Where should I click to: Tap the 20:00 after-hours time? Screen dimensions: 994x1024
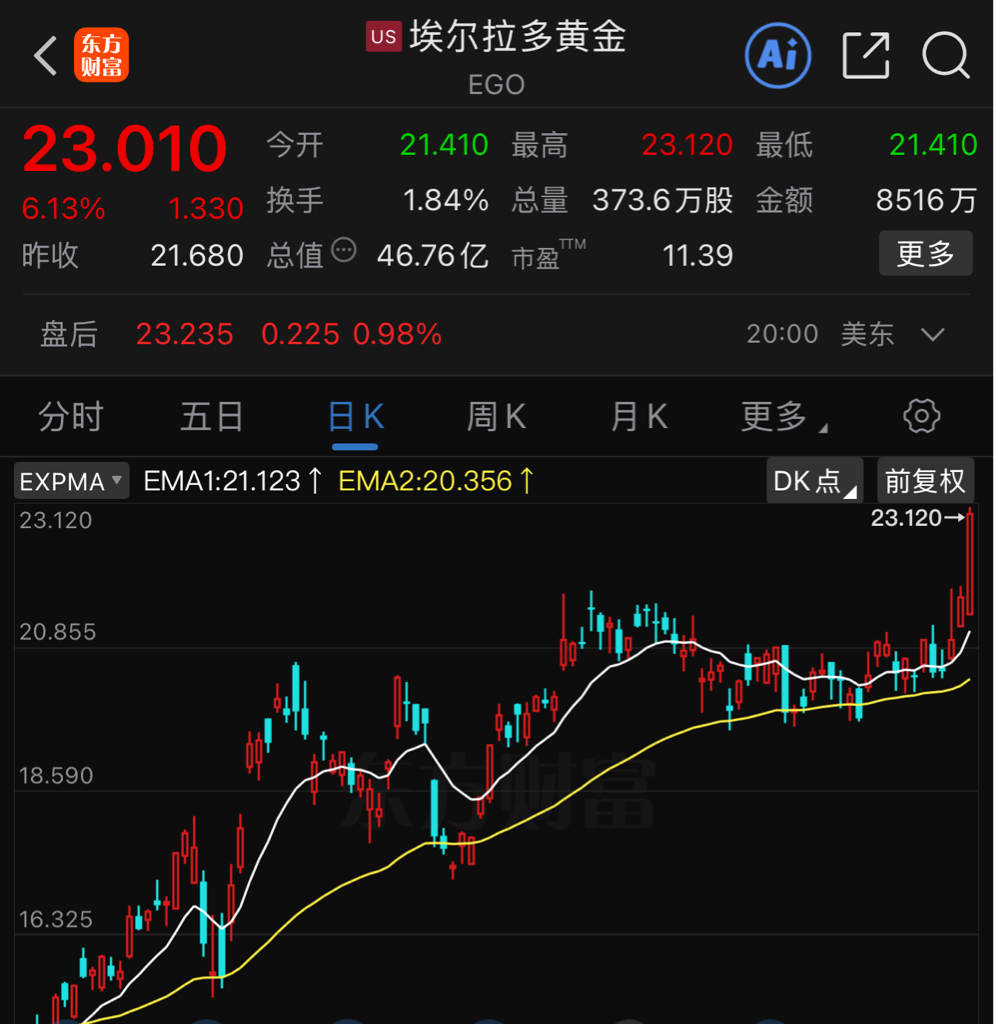pos(782,334)
